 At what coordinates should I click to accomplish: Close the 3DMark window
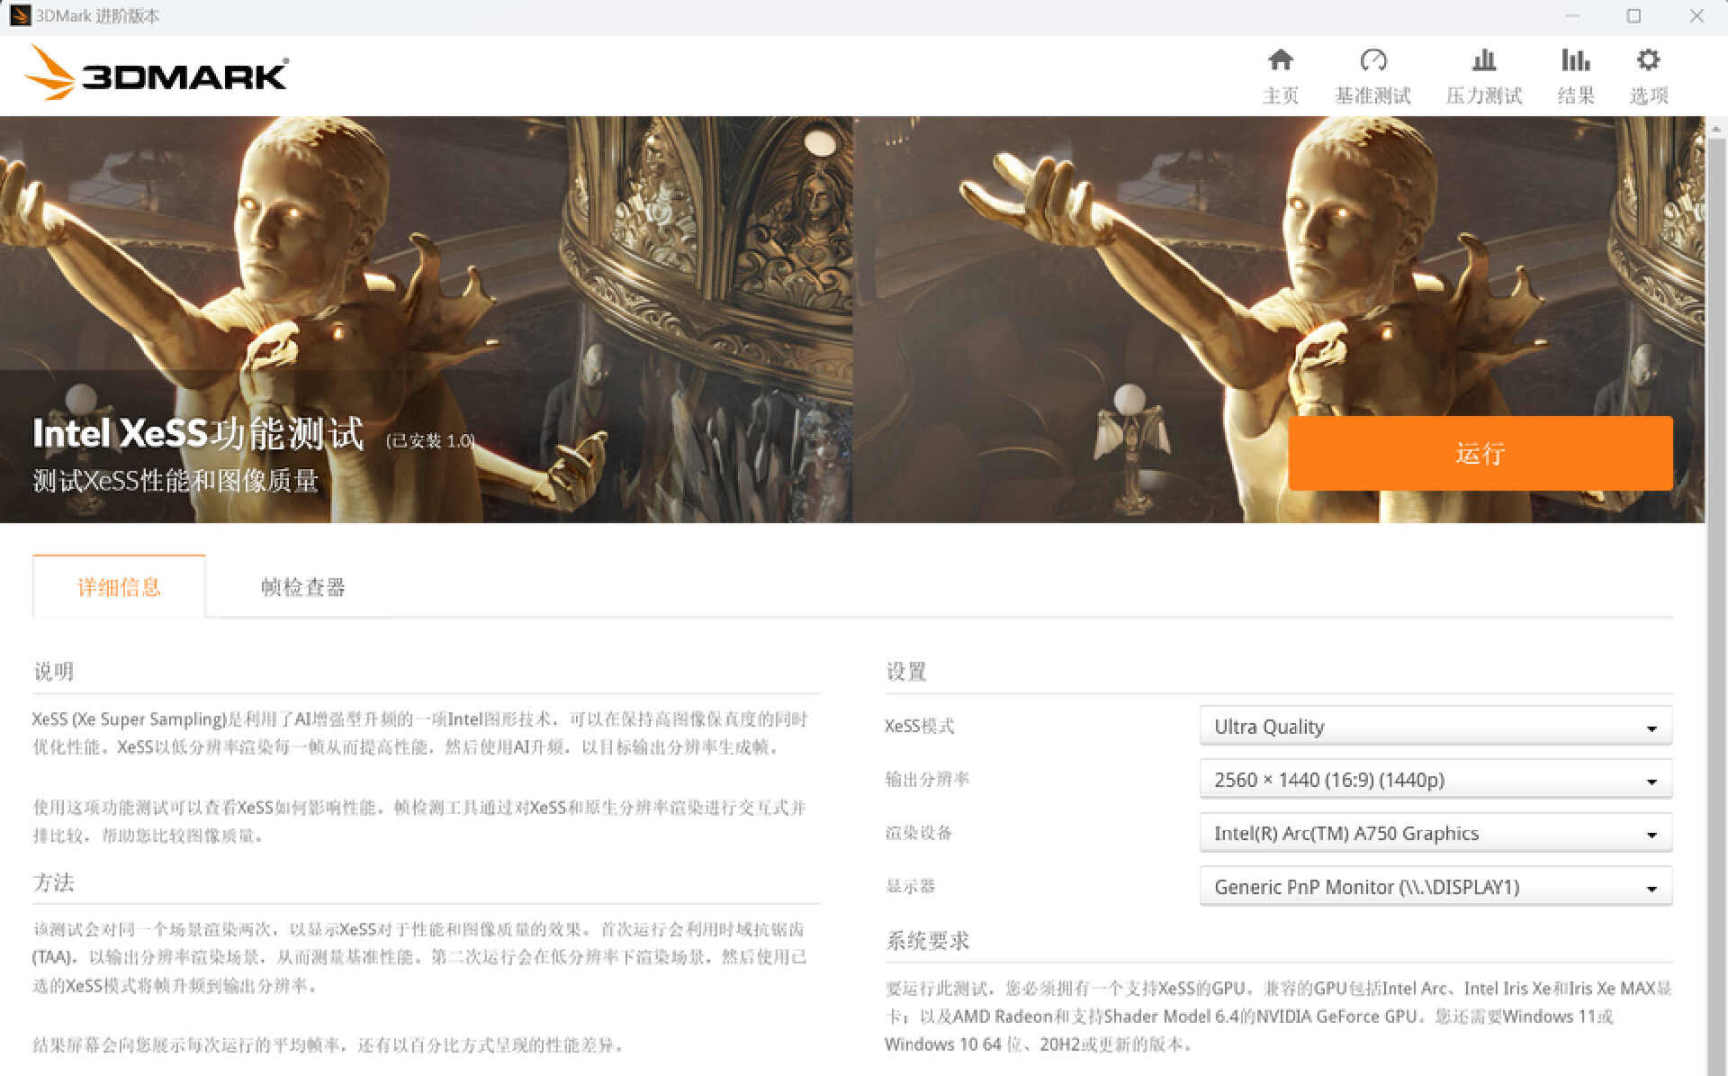(1697, 16)
